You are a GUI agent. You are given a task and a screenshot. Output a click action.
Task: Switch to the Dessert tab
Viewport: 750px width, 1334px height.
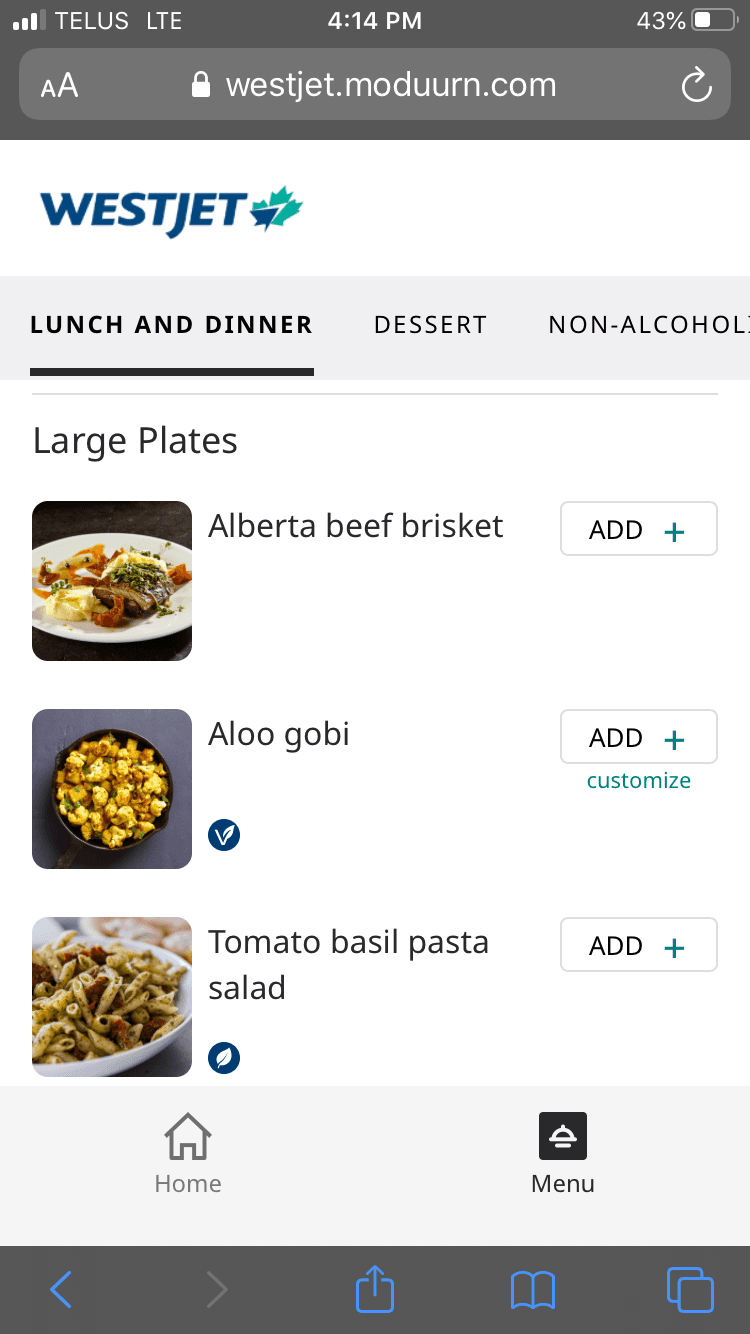tap(430, 325)
